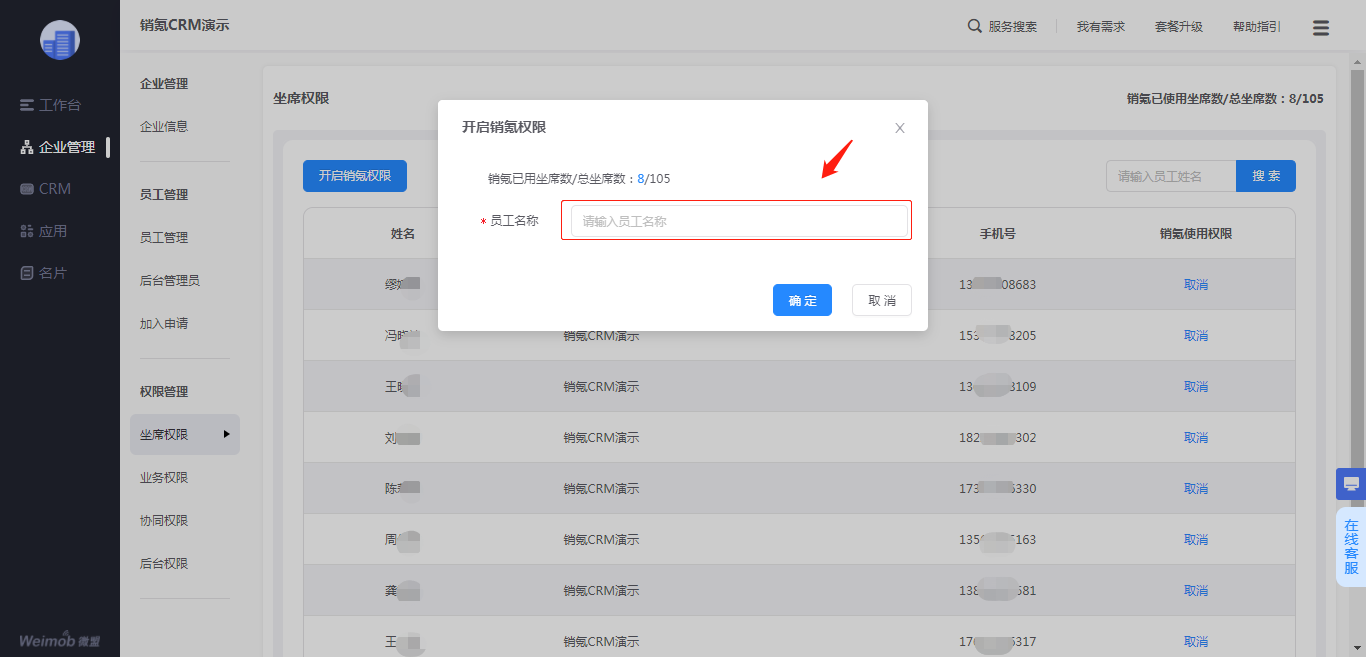Viewport: 1366px width, 657px height.
Task: Open 协同权限 in the submenu
Action: (x=164, y=521)
